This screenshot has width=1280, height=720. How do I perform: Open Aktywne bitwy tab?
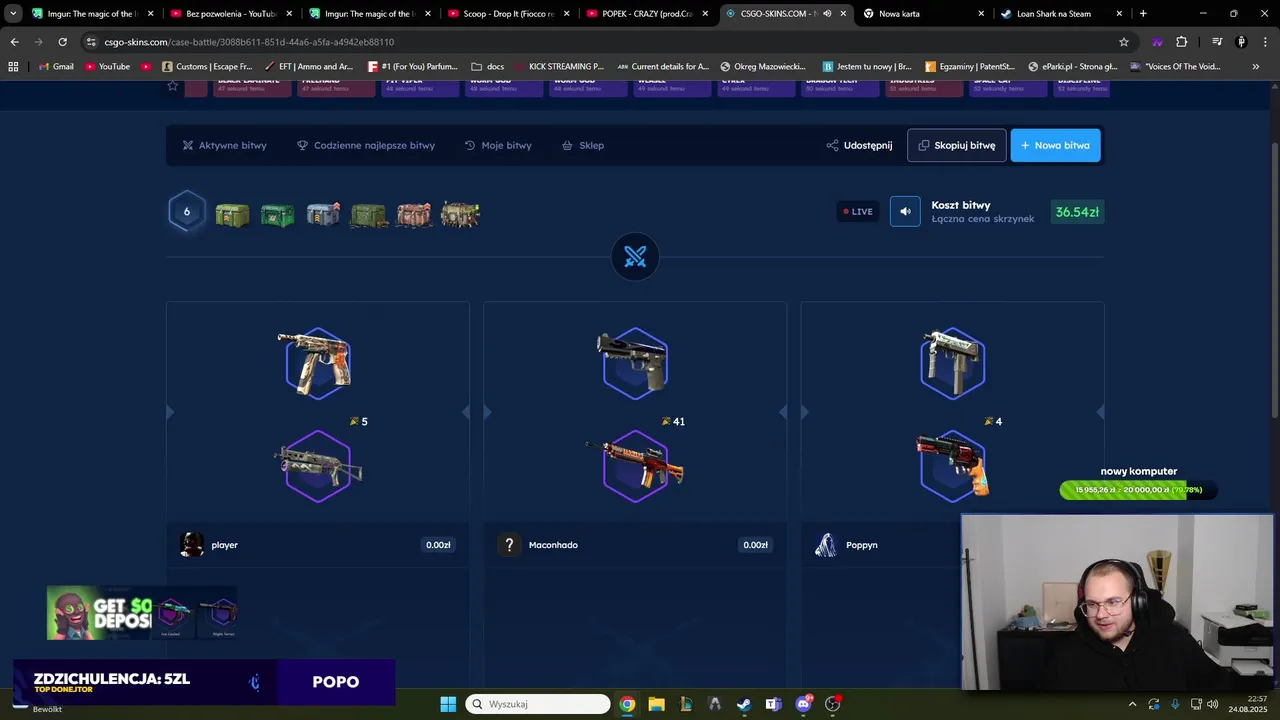pyautogui.click(x=224, y=145)
